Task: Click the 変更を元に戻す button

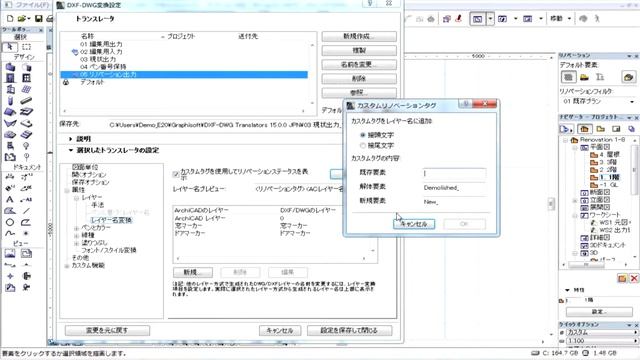Action: pos(107,330)
